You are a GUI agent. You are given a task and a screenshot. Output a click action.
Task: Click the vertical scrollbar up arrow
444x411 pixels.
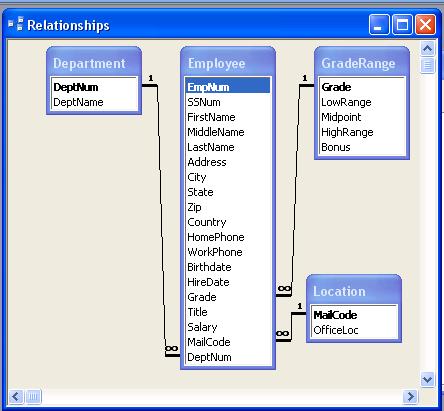tap(427, 49)
